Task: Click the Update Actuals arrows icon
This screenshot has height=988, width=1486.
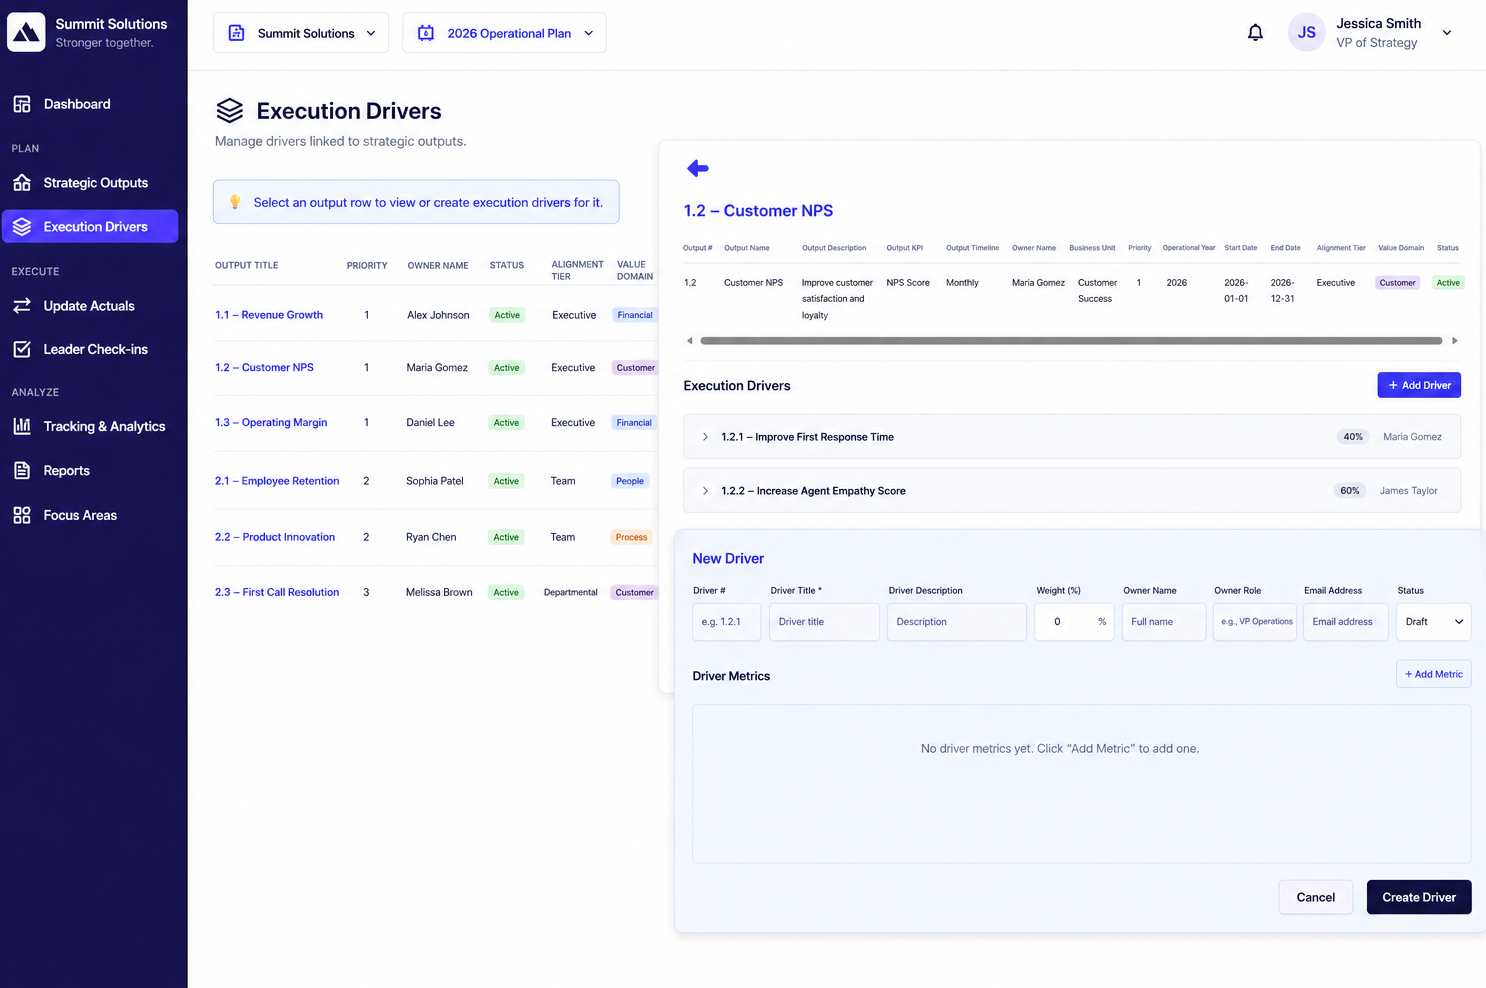Action: 22,306
